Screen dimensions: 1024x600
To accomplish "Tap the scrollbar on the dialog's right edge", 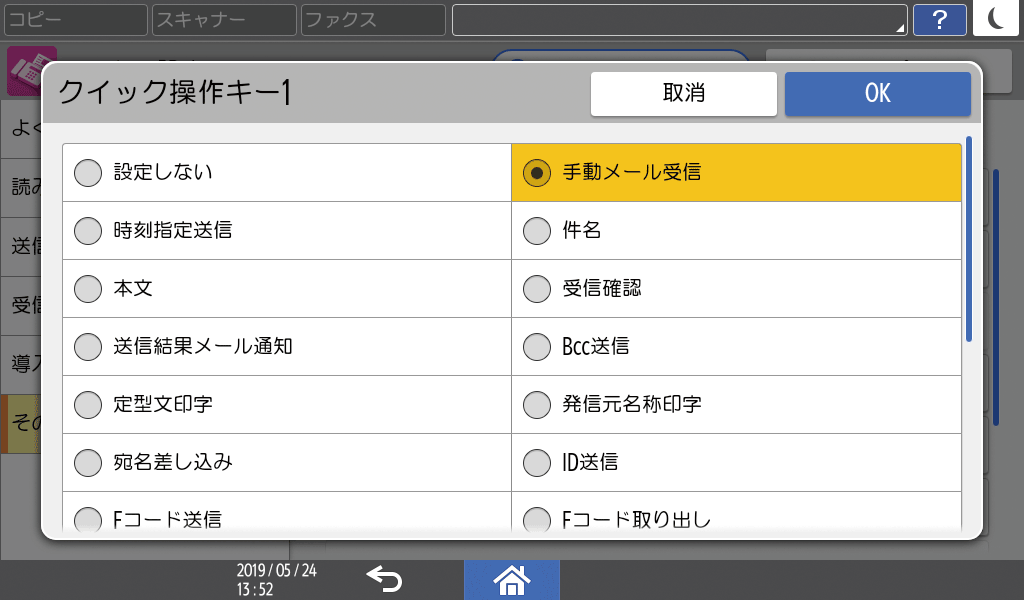I will (x=972, y=230).
